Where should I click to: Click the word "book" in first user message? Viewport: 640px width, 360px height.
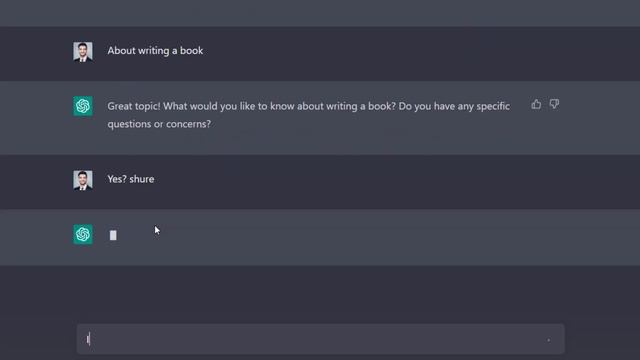[x=191, y=51]
